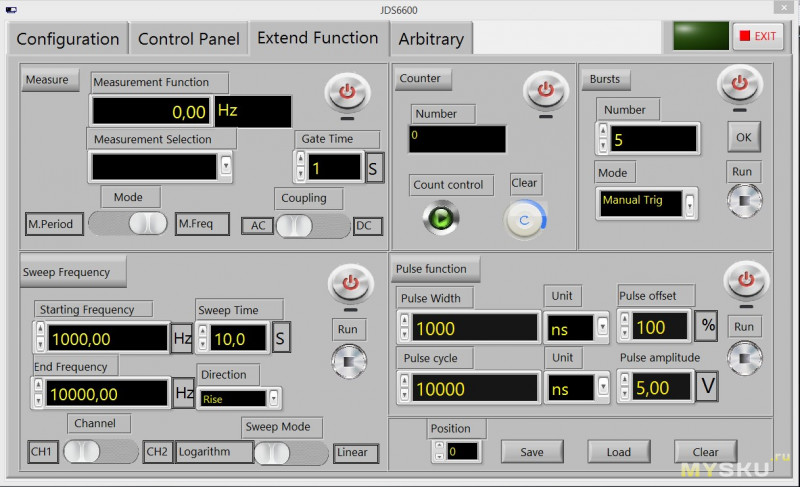Image resolution: width=800 pixels, height=487 pixels.
Task: Click the red EXIT button
Action: point(758,36)
